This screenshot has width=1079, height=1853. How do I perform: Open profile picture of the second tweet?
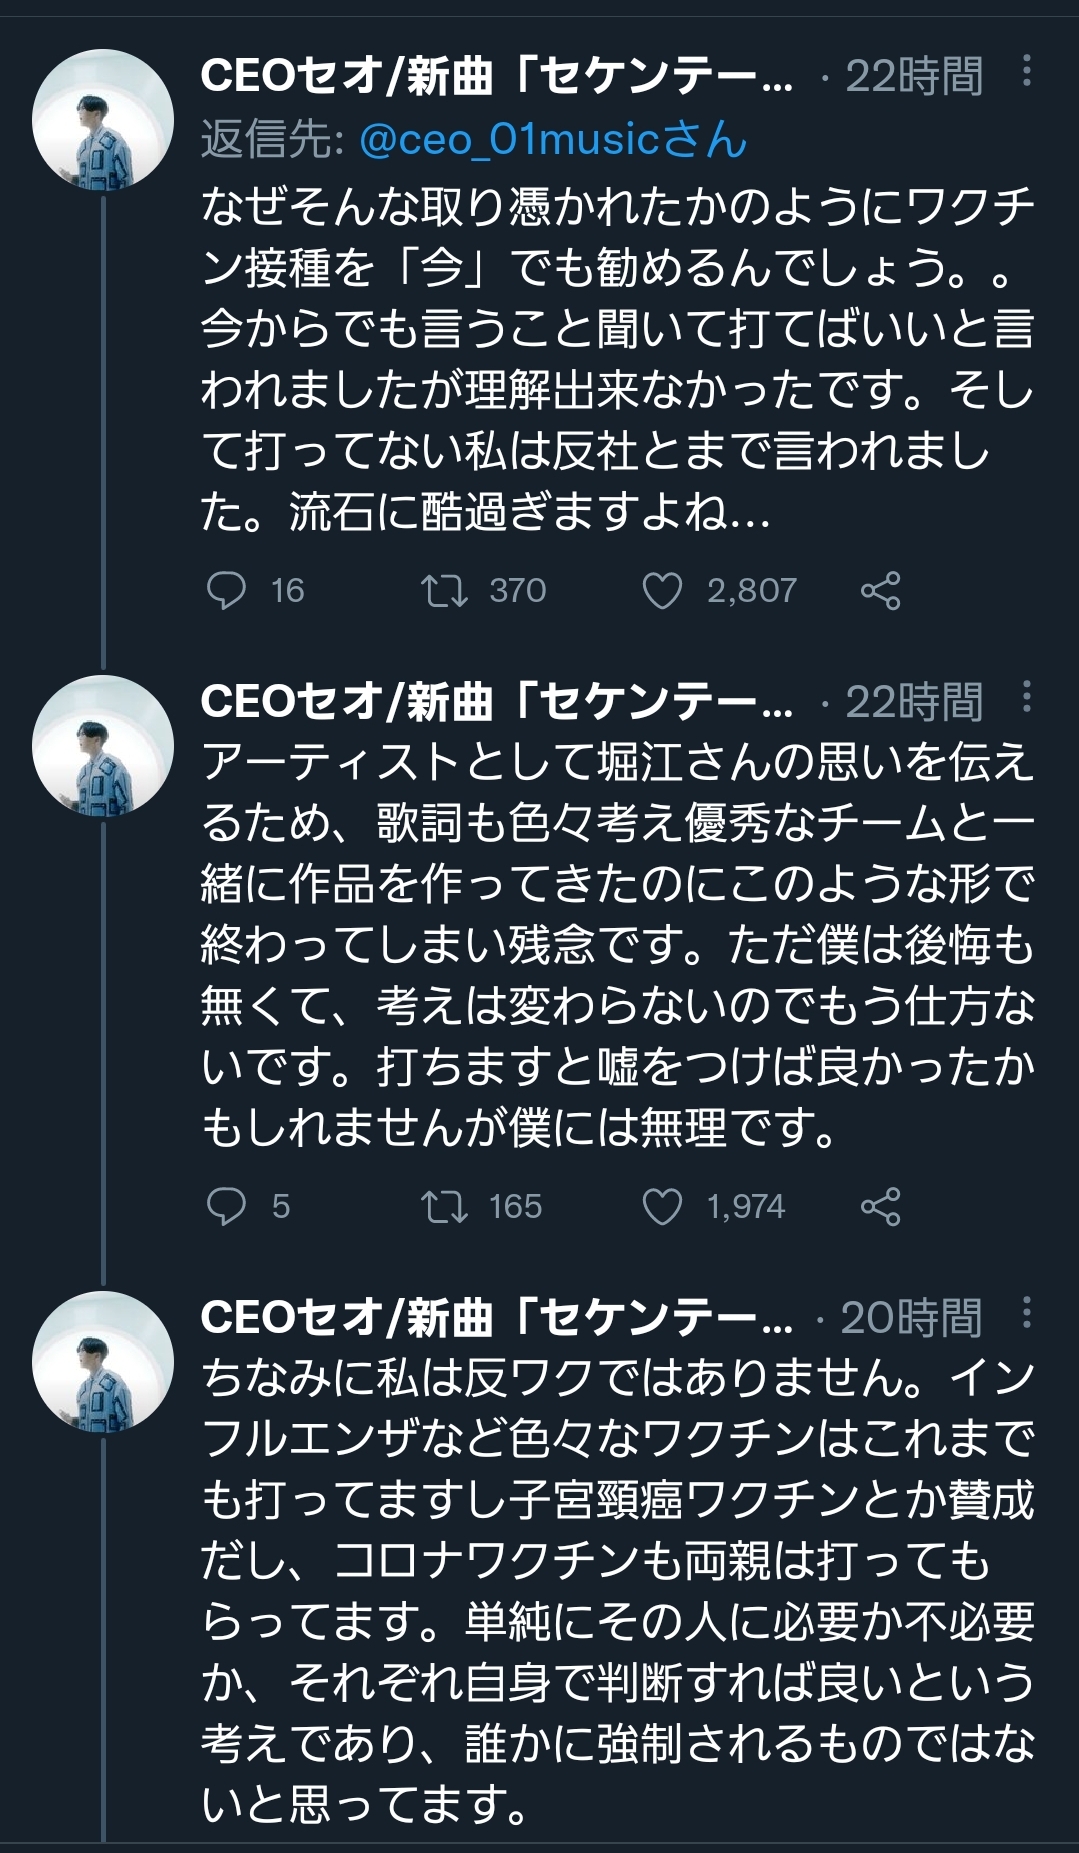(103, 745)
